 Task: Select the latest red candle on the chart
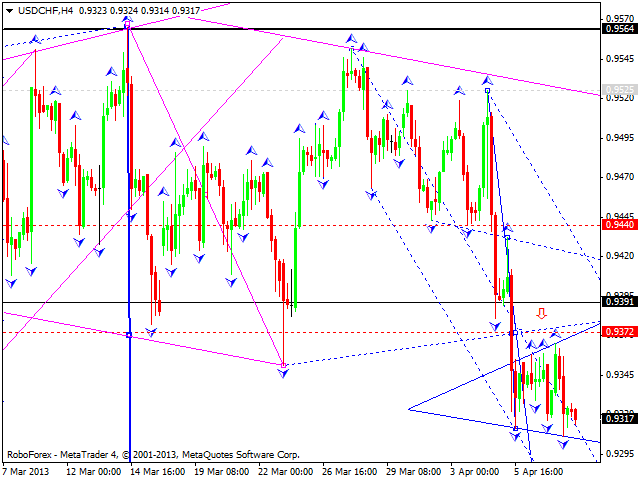574,413
